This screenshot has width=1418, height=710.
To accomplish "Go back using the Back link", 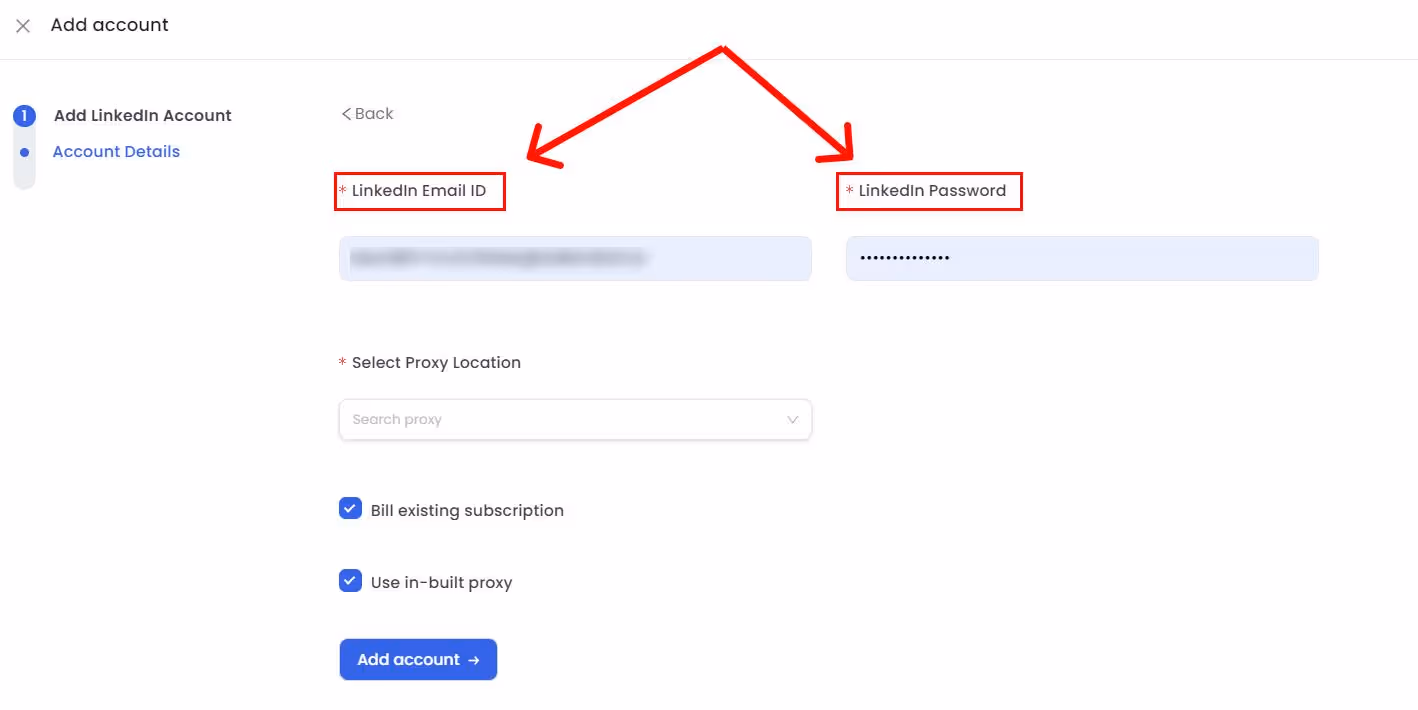I will tap(367, 113).
